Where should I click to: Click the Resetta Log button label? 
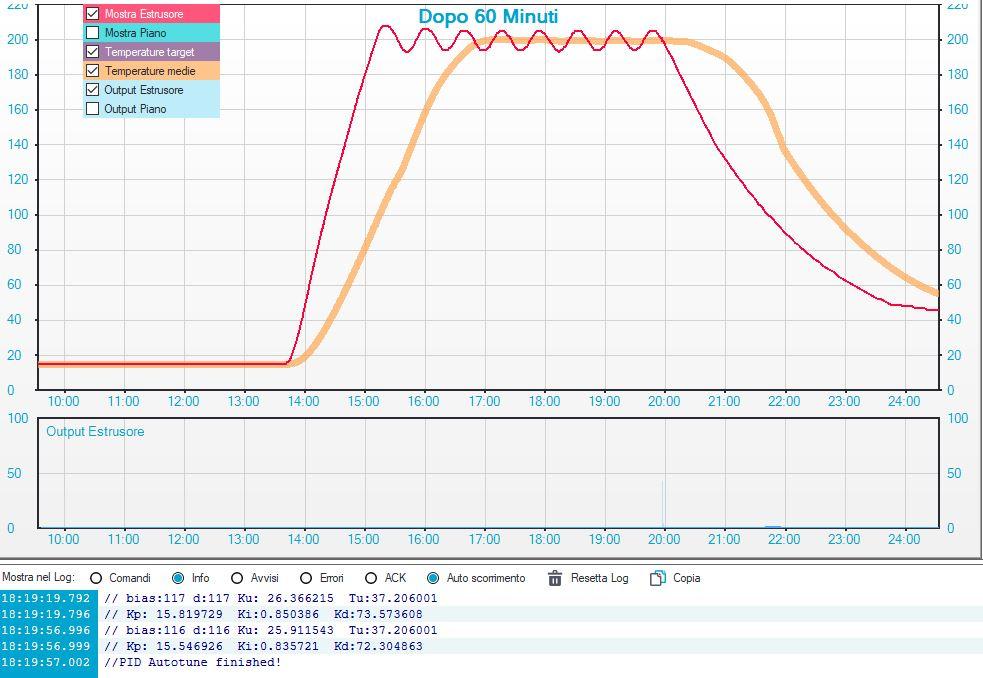click(599, 578)
